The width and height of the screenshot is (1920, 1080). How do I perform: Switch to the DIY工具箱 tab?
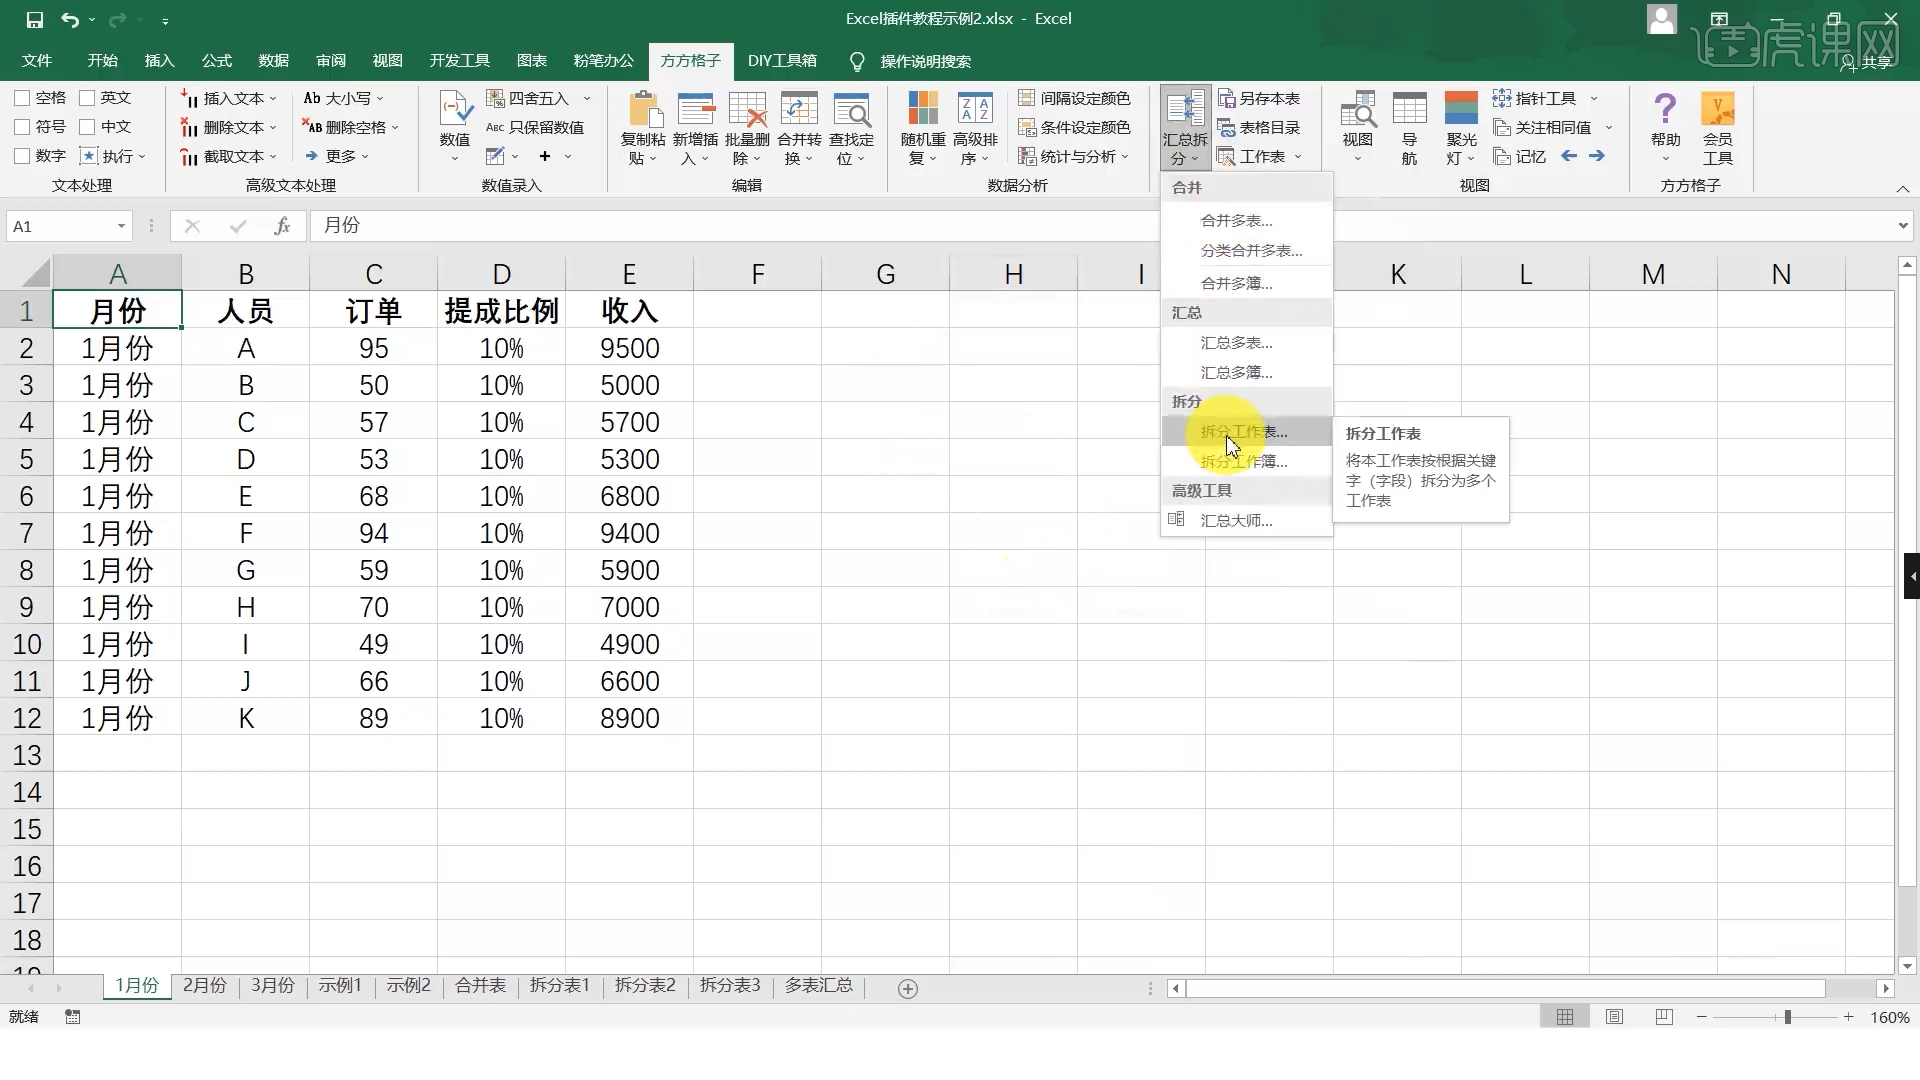click(782, 61)
